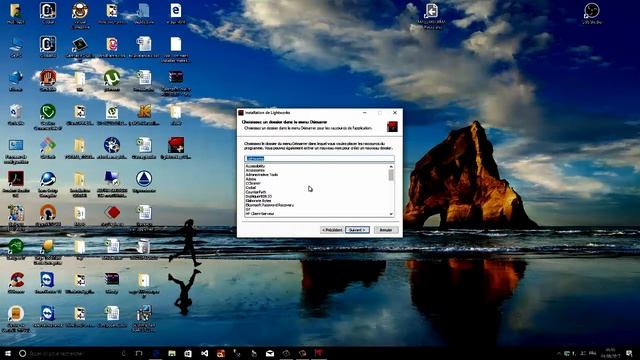640x360 pixels.
Task: Select 'Accessories' in the folder list
Action: [x=255, y=170]
